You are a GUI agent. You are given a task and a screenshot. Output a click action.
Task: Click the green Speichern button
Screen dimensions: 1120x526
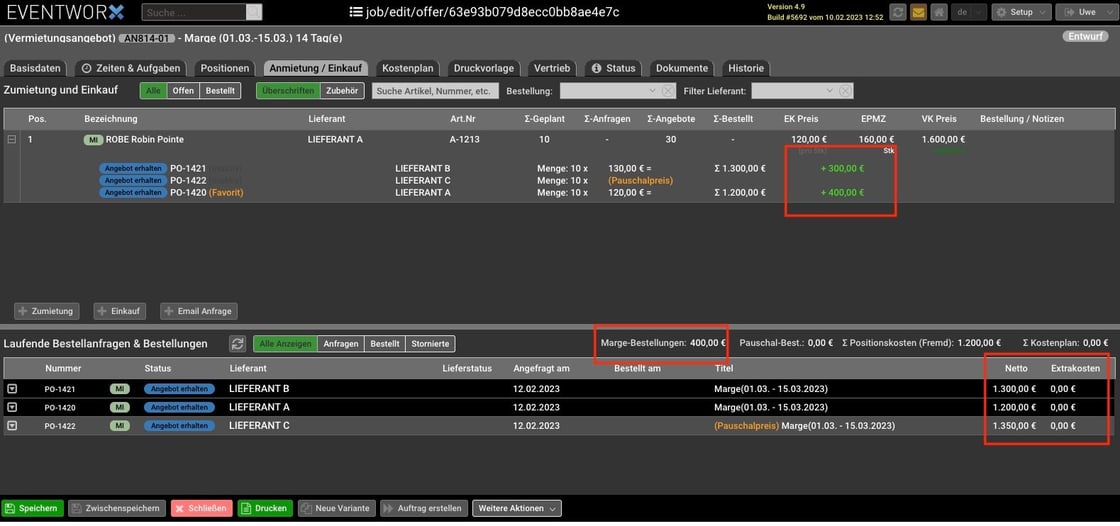click(32, 508)
